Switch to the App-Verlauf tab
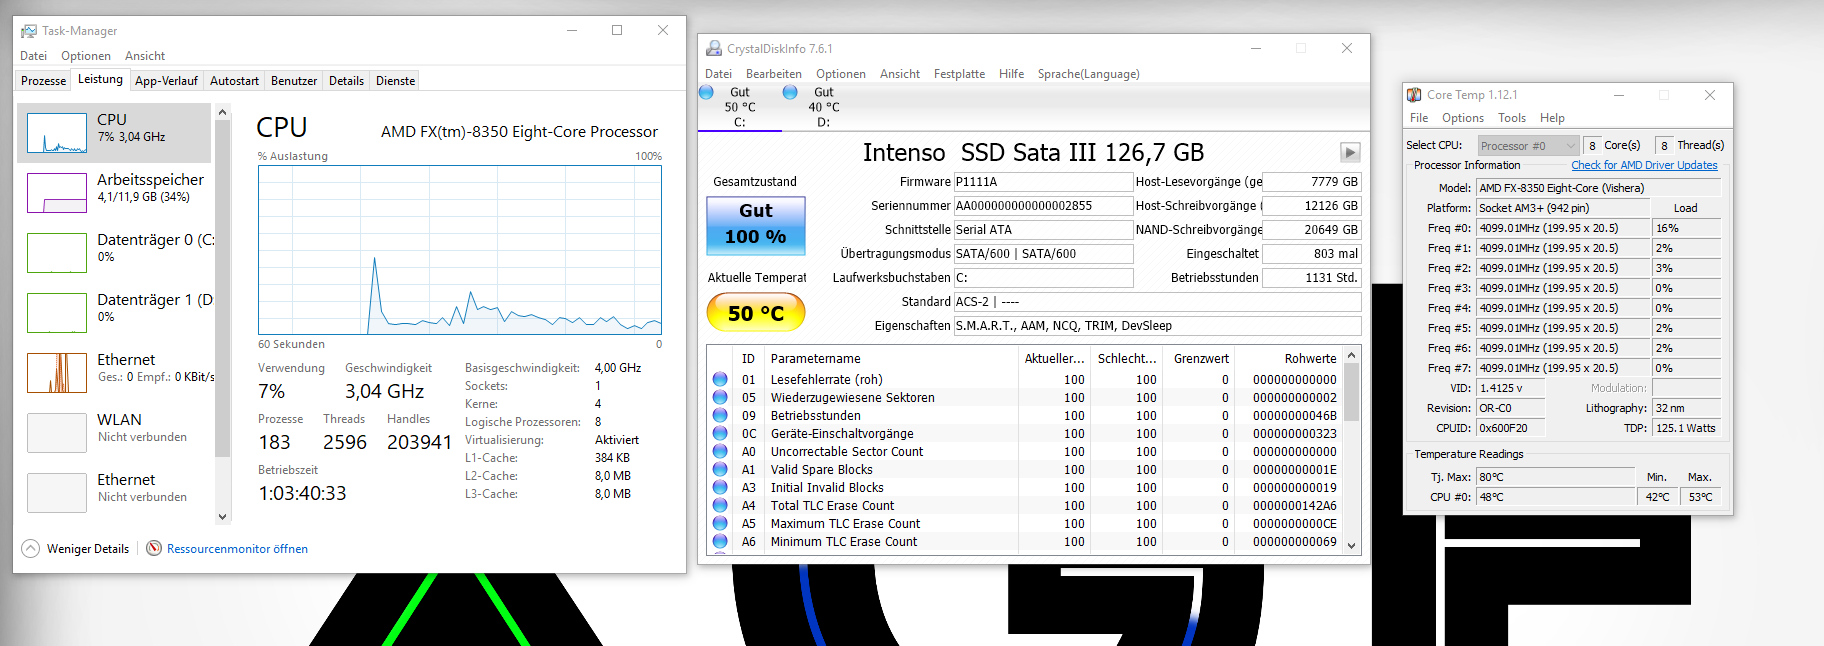The height and width of the screenshot is (646, 1824). tap(166, 81)
